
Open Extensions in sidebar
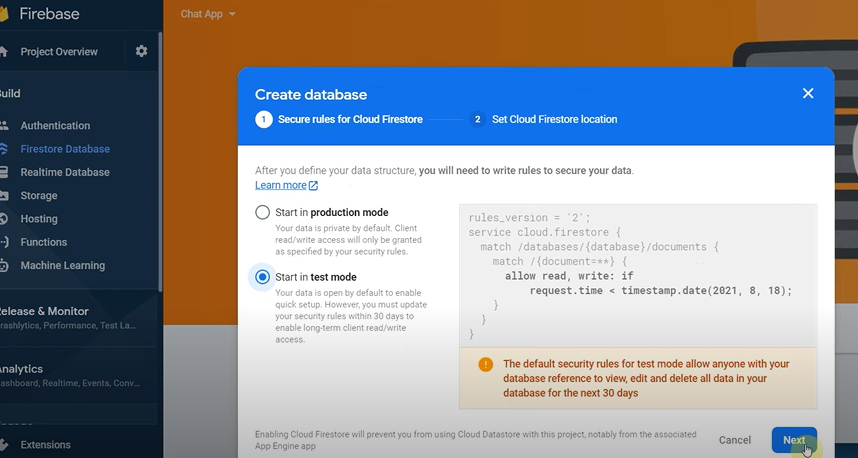[45, 445]
